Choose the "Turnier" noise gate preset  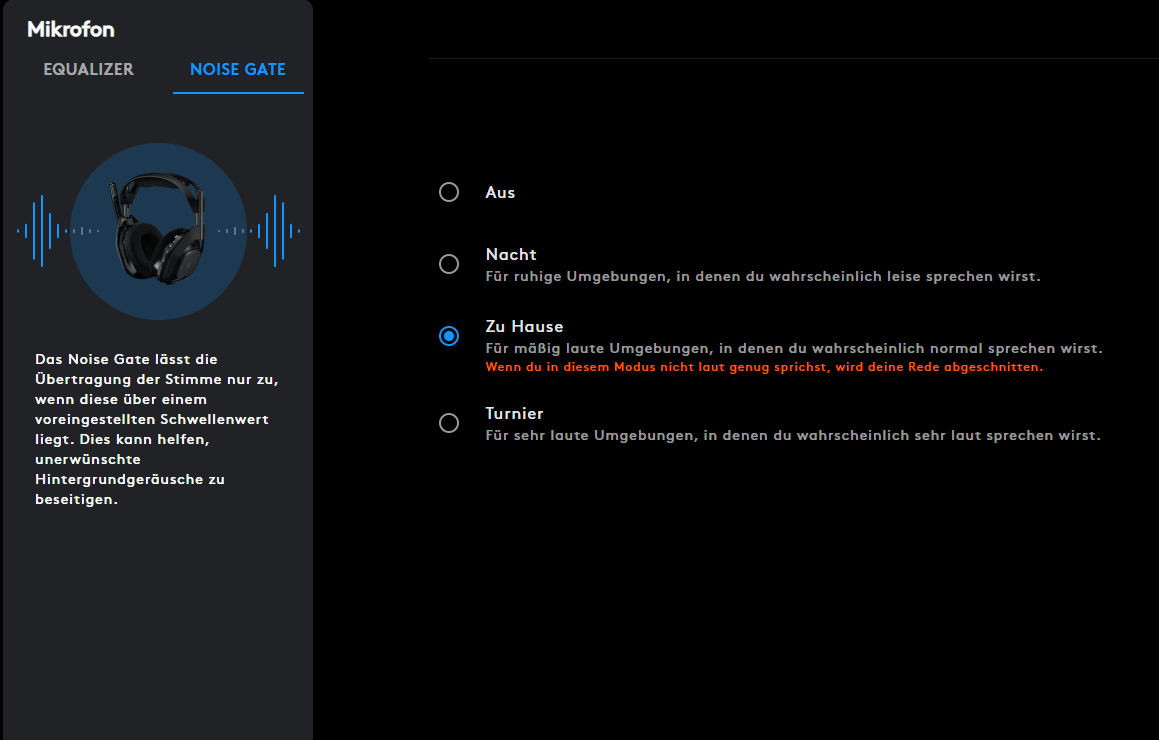point(448,422)
